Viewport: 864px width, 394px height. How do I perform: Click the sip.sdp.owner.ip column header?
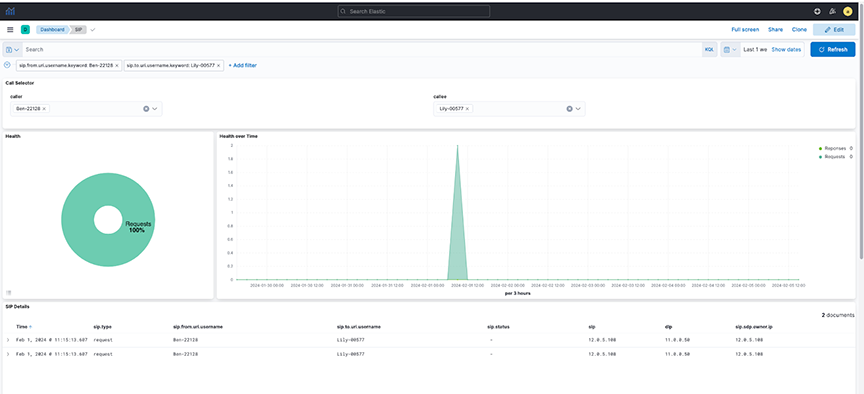coord(753,327)
